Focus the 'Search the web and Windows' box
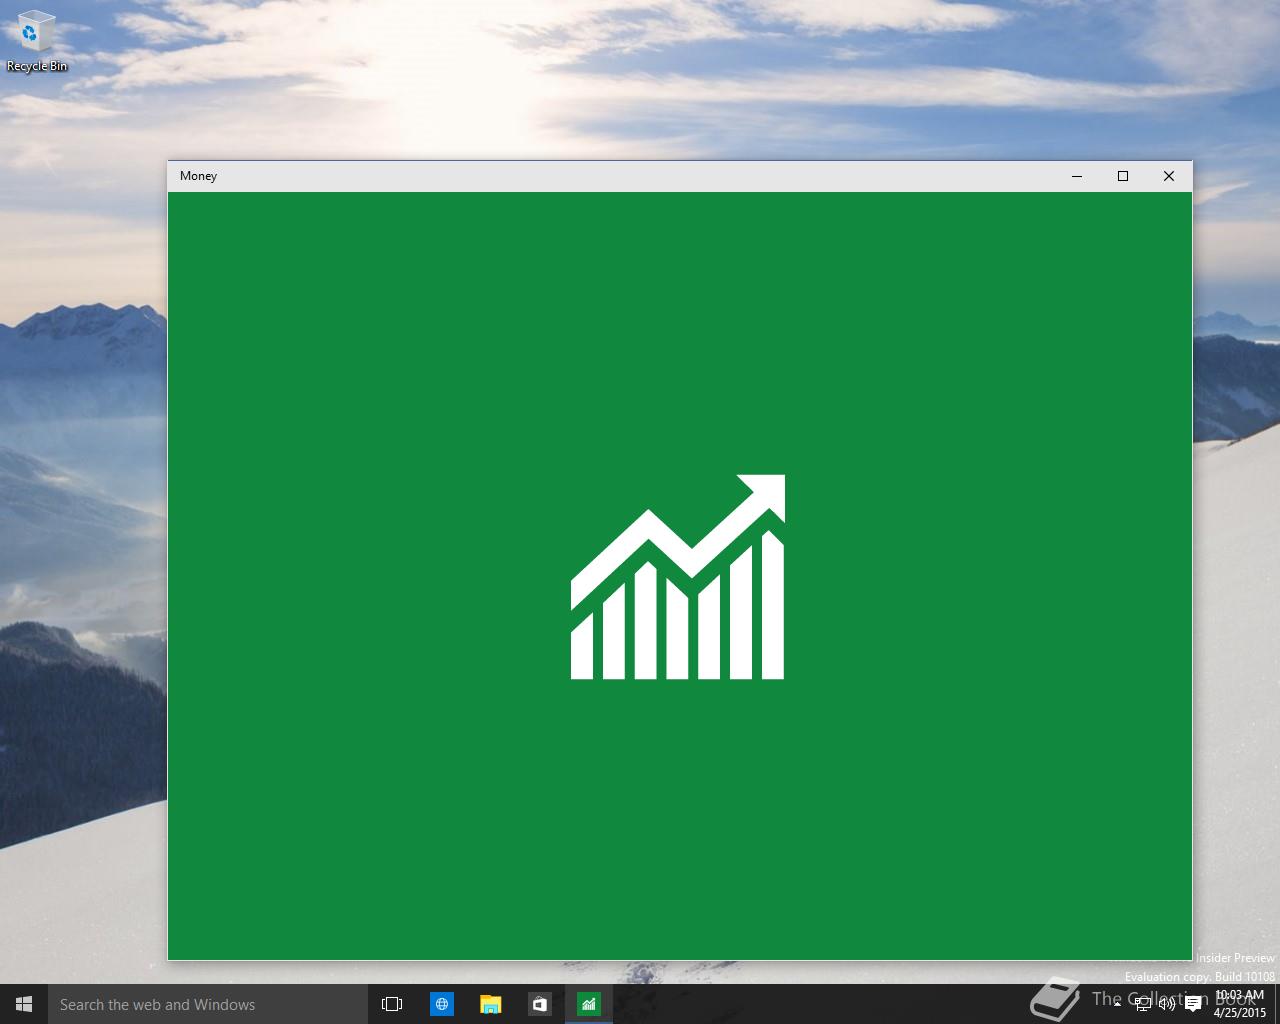Screen dimensions: 1280x1024 [208, 1004]
